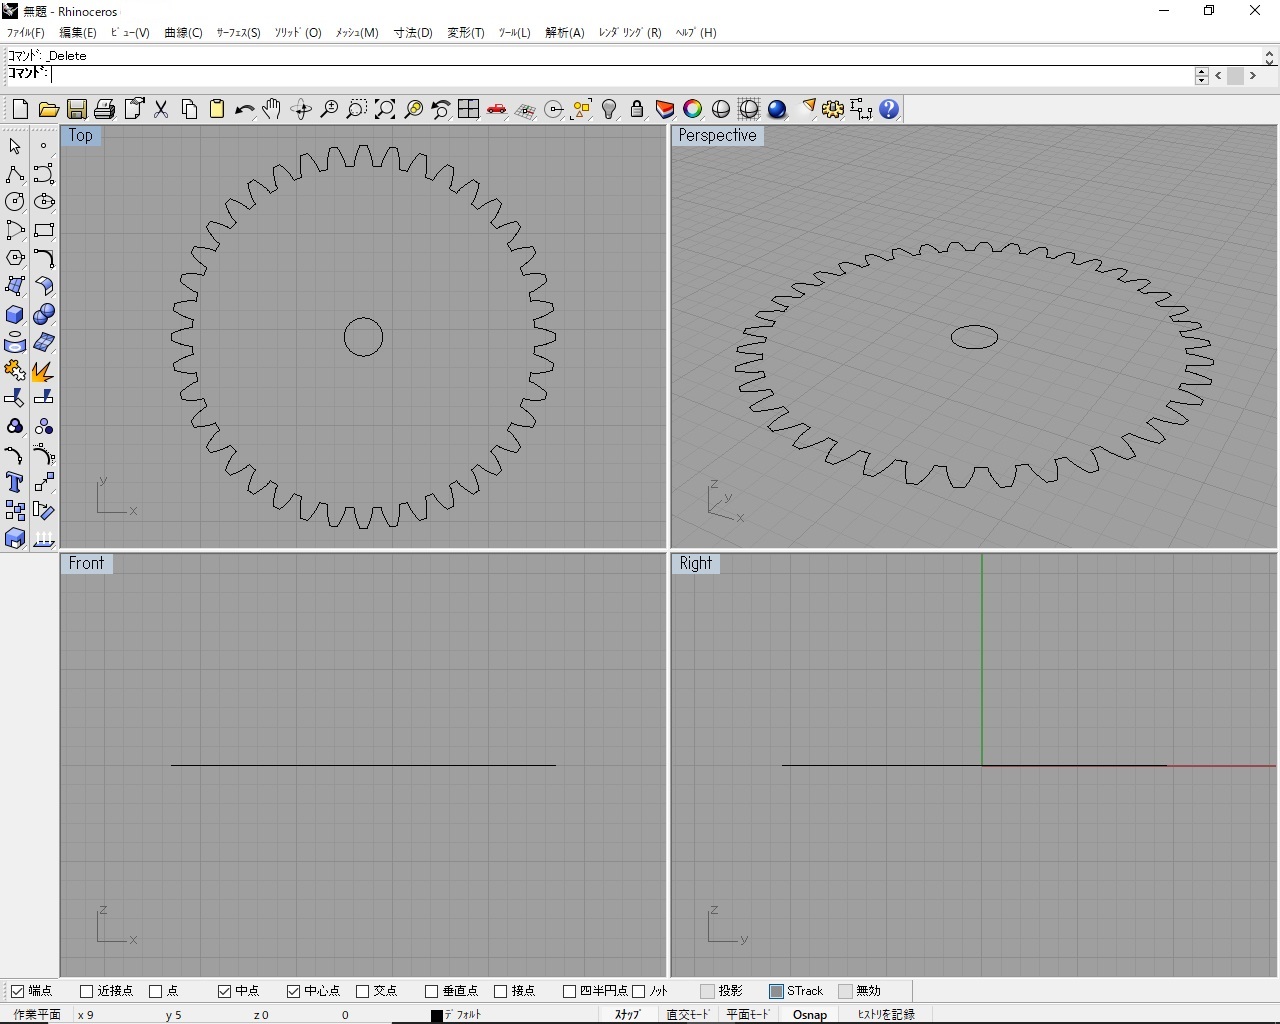Click the red car icon in the toolbar
The image size is (1280, 1024).
tap(496, 109)
